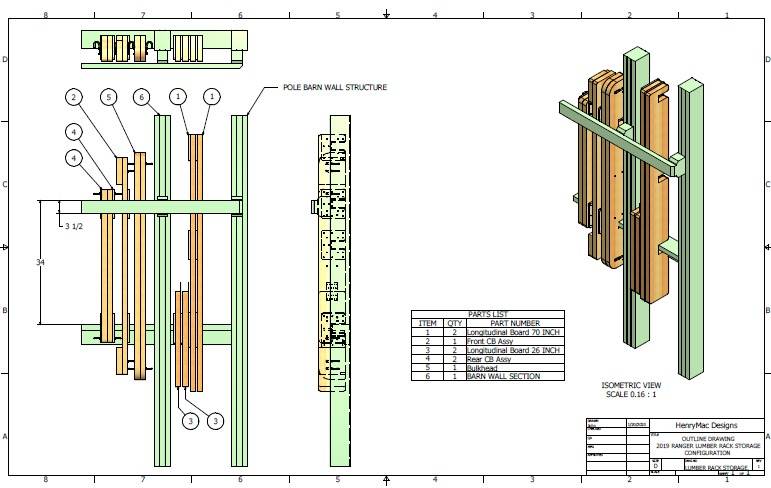Click the ISOMETRIC VIEW label
Viewport: 771px width, 488px height.
coord(631,385)
